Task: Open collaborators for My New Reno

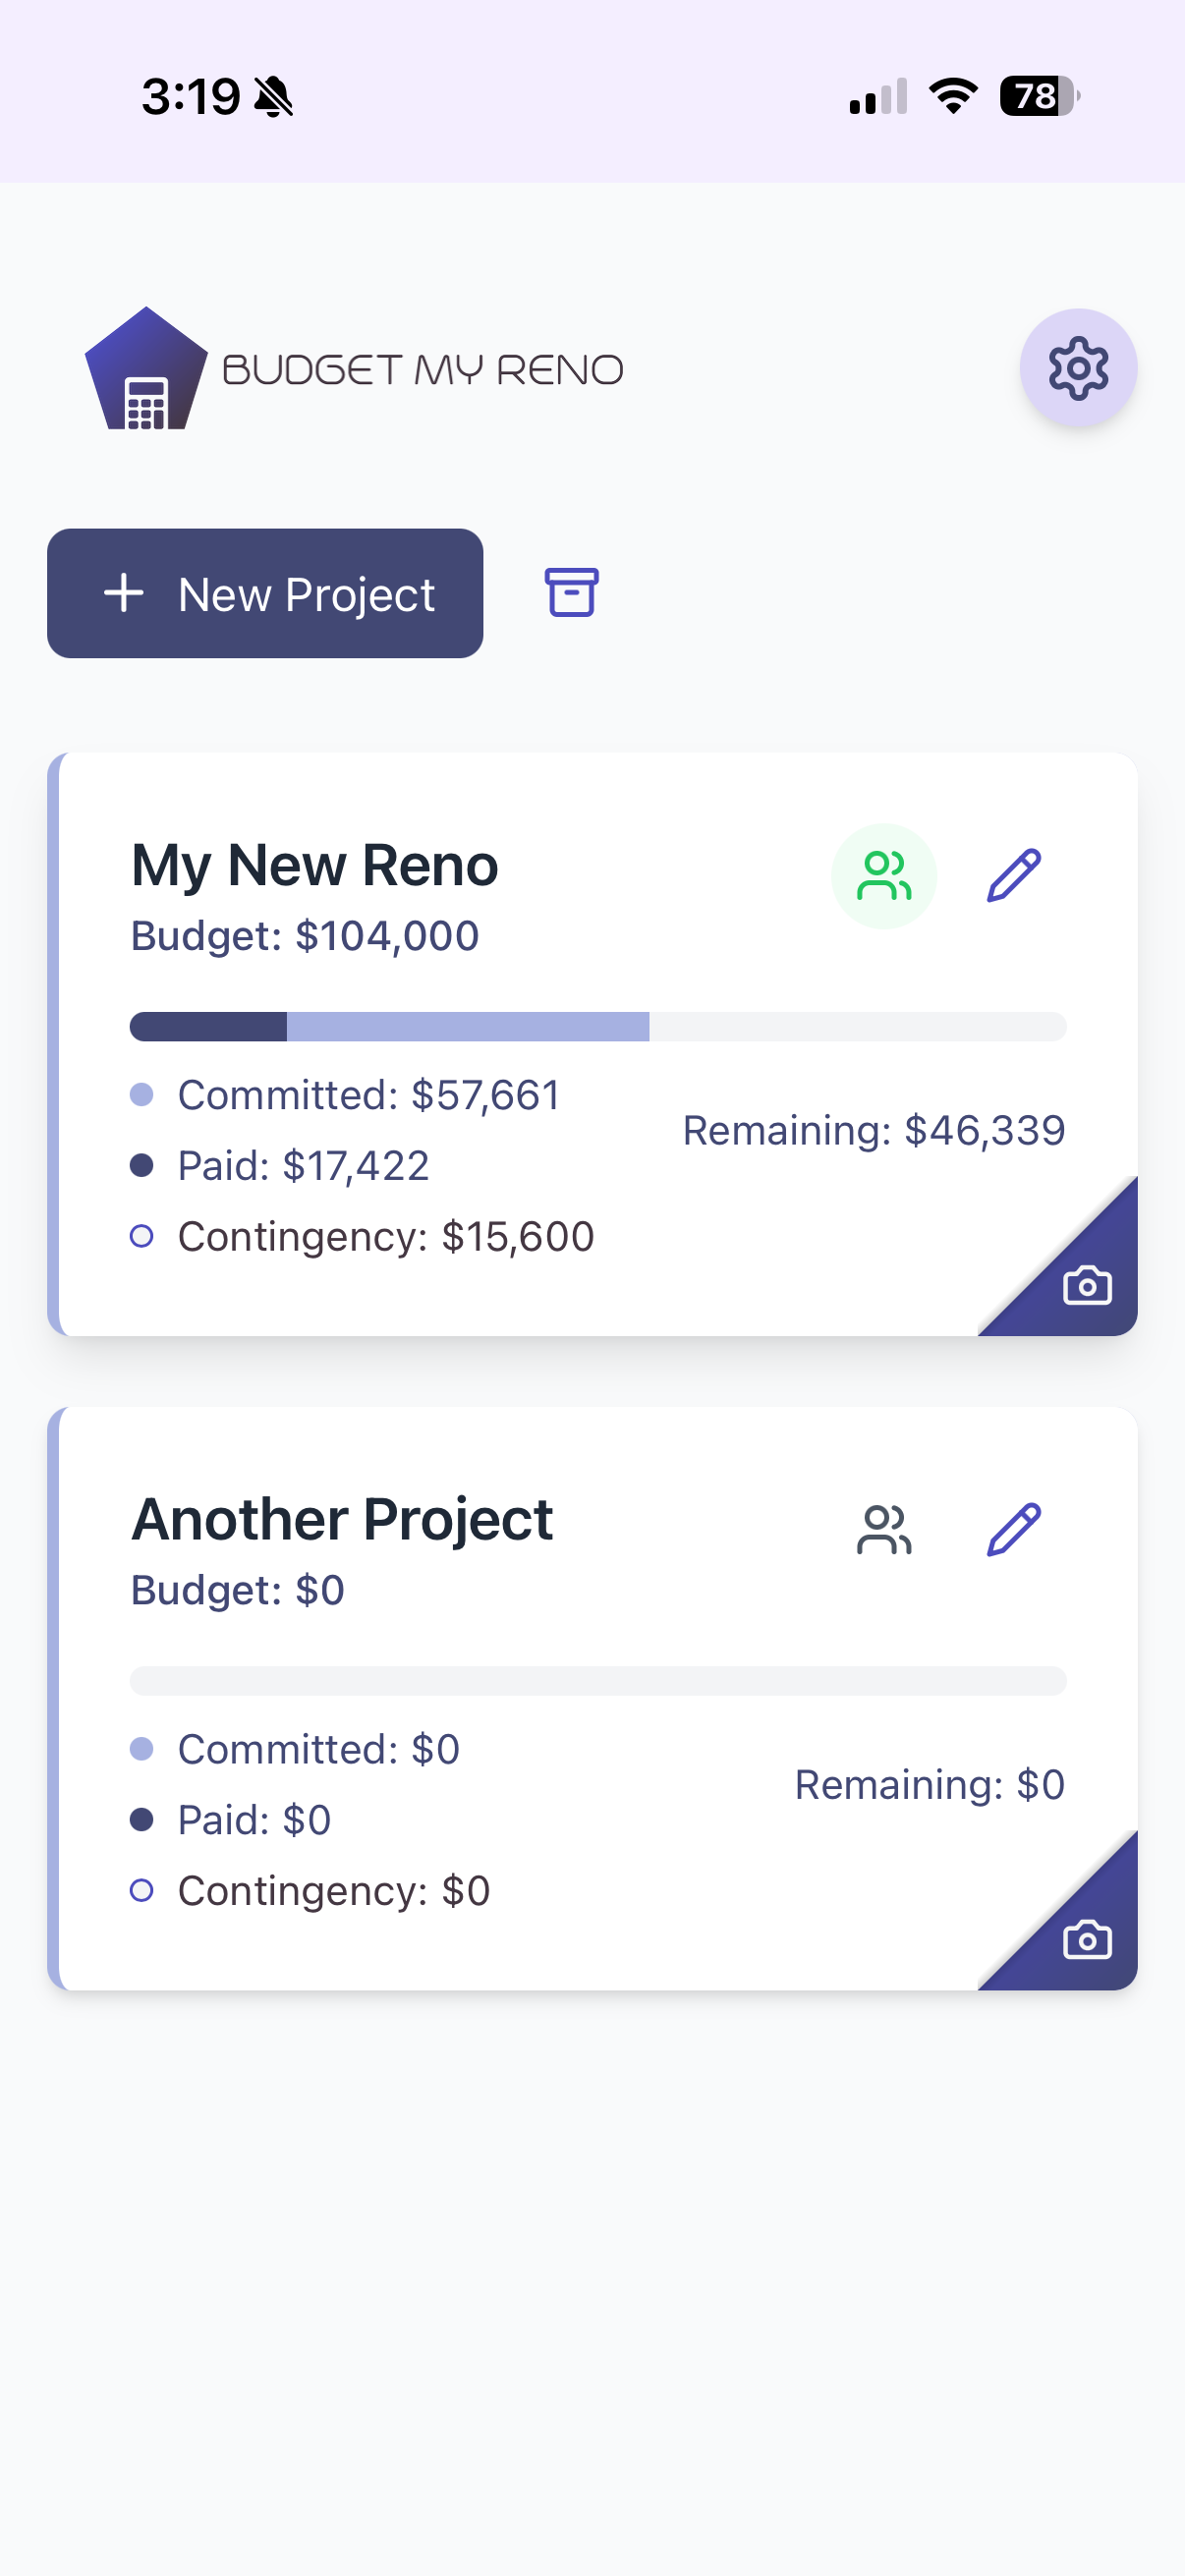Action: click(x=884, y=876)
